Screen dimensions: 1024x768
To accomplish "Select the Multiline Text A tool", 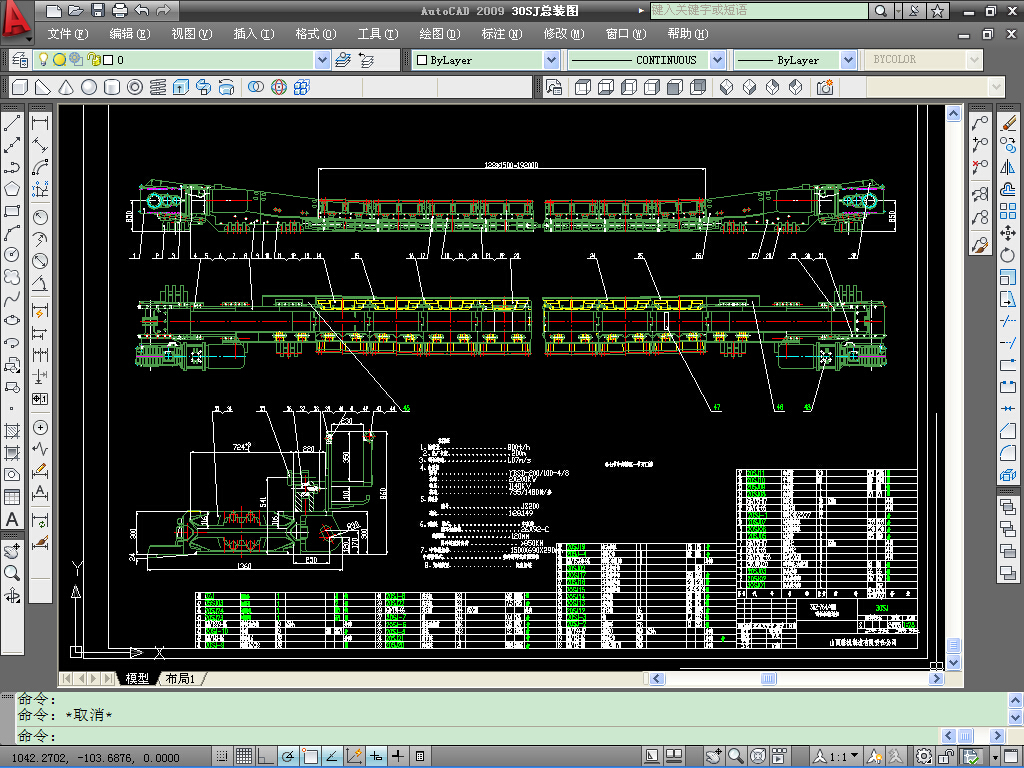I will [x=12, y=519].
